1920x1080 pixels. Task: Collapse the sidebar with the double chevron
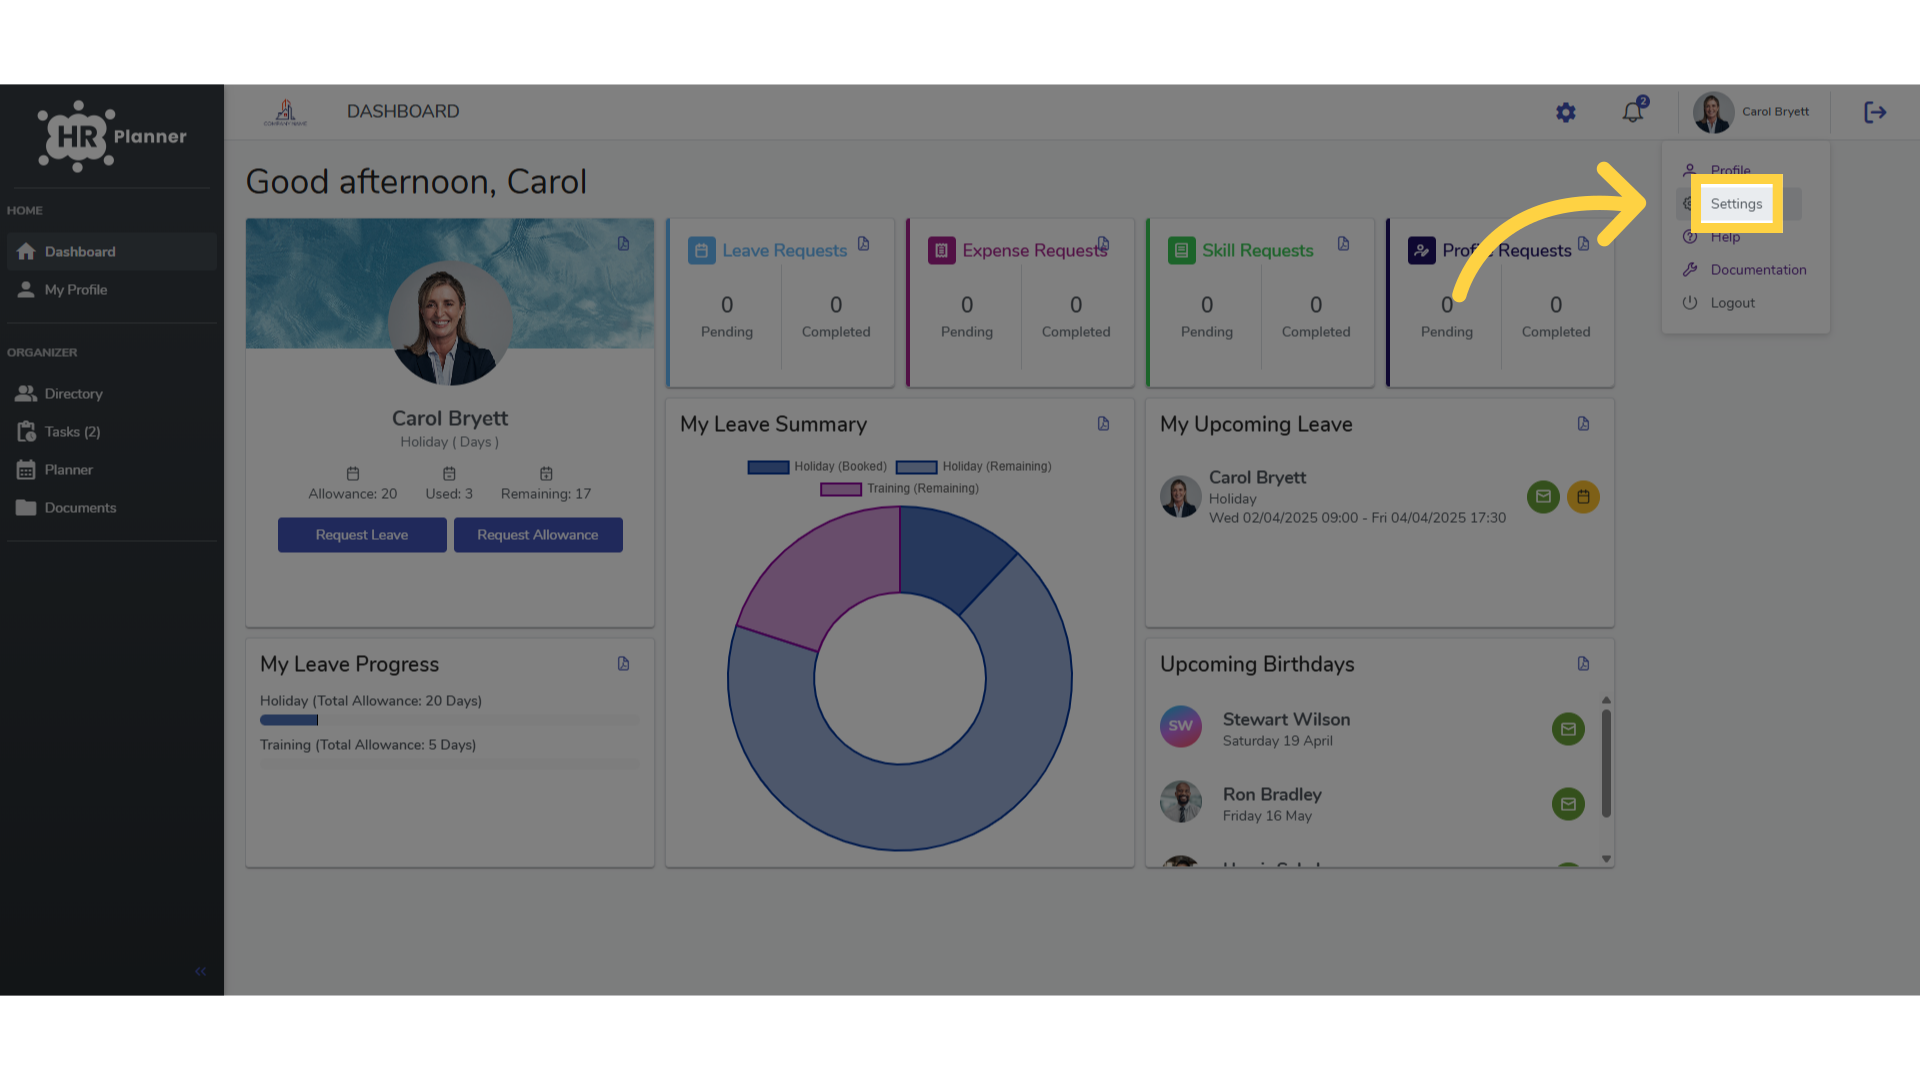pyautogui.click(x=200, y=971)
